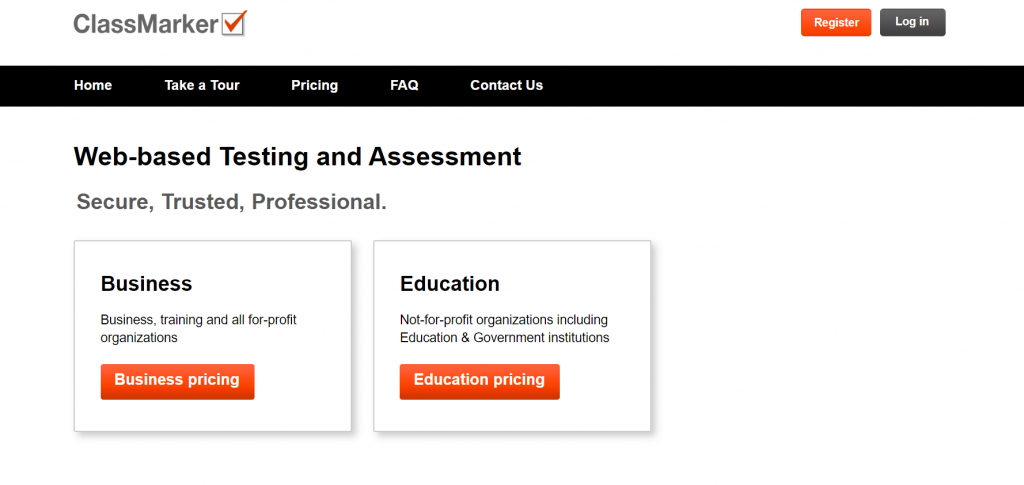The width and height of the screenshot is (1024, 485).
Task: Click the Education pricing button
Action: (479, 381)
